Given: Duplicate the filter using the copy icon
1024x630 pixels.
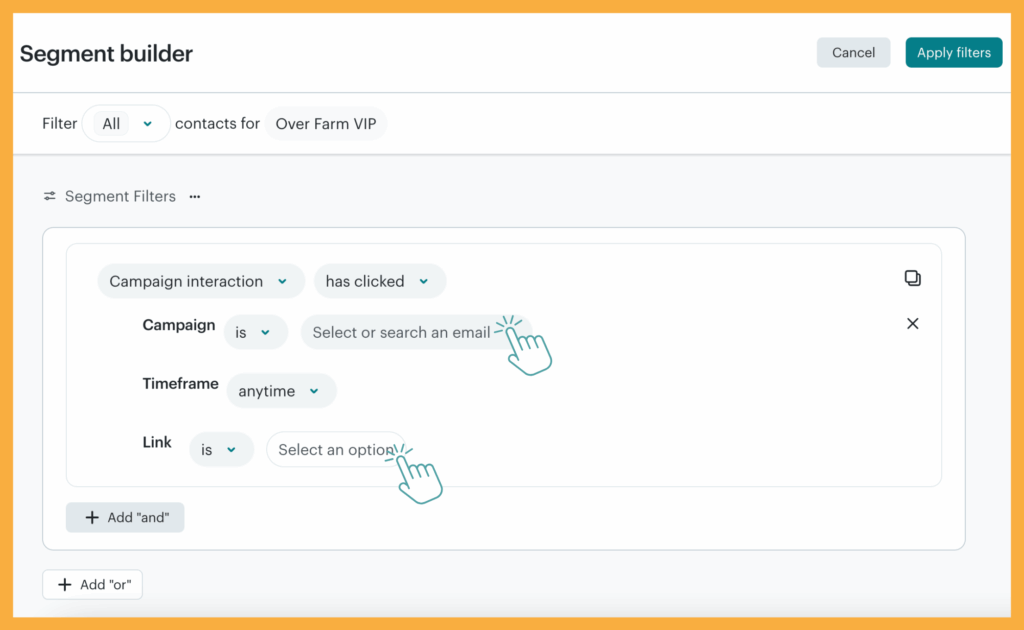Looking at the screenshot, I should coord(912,278).
